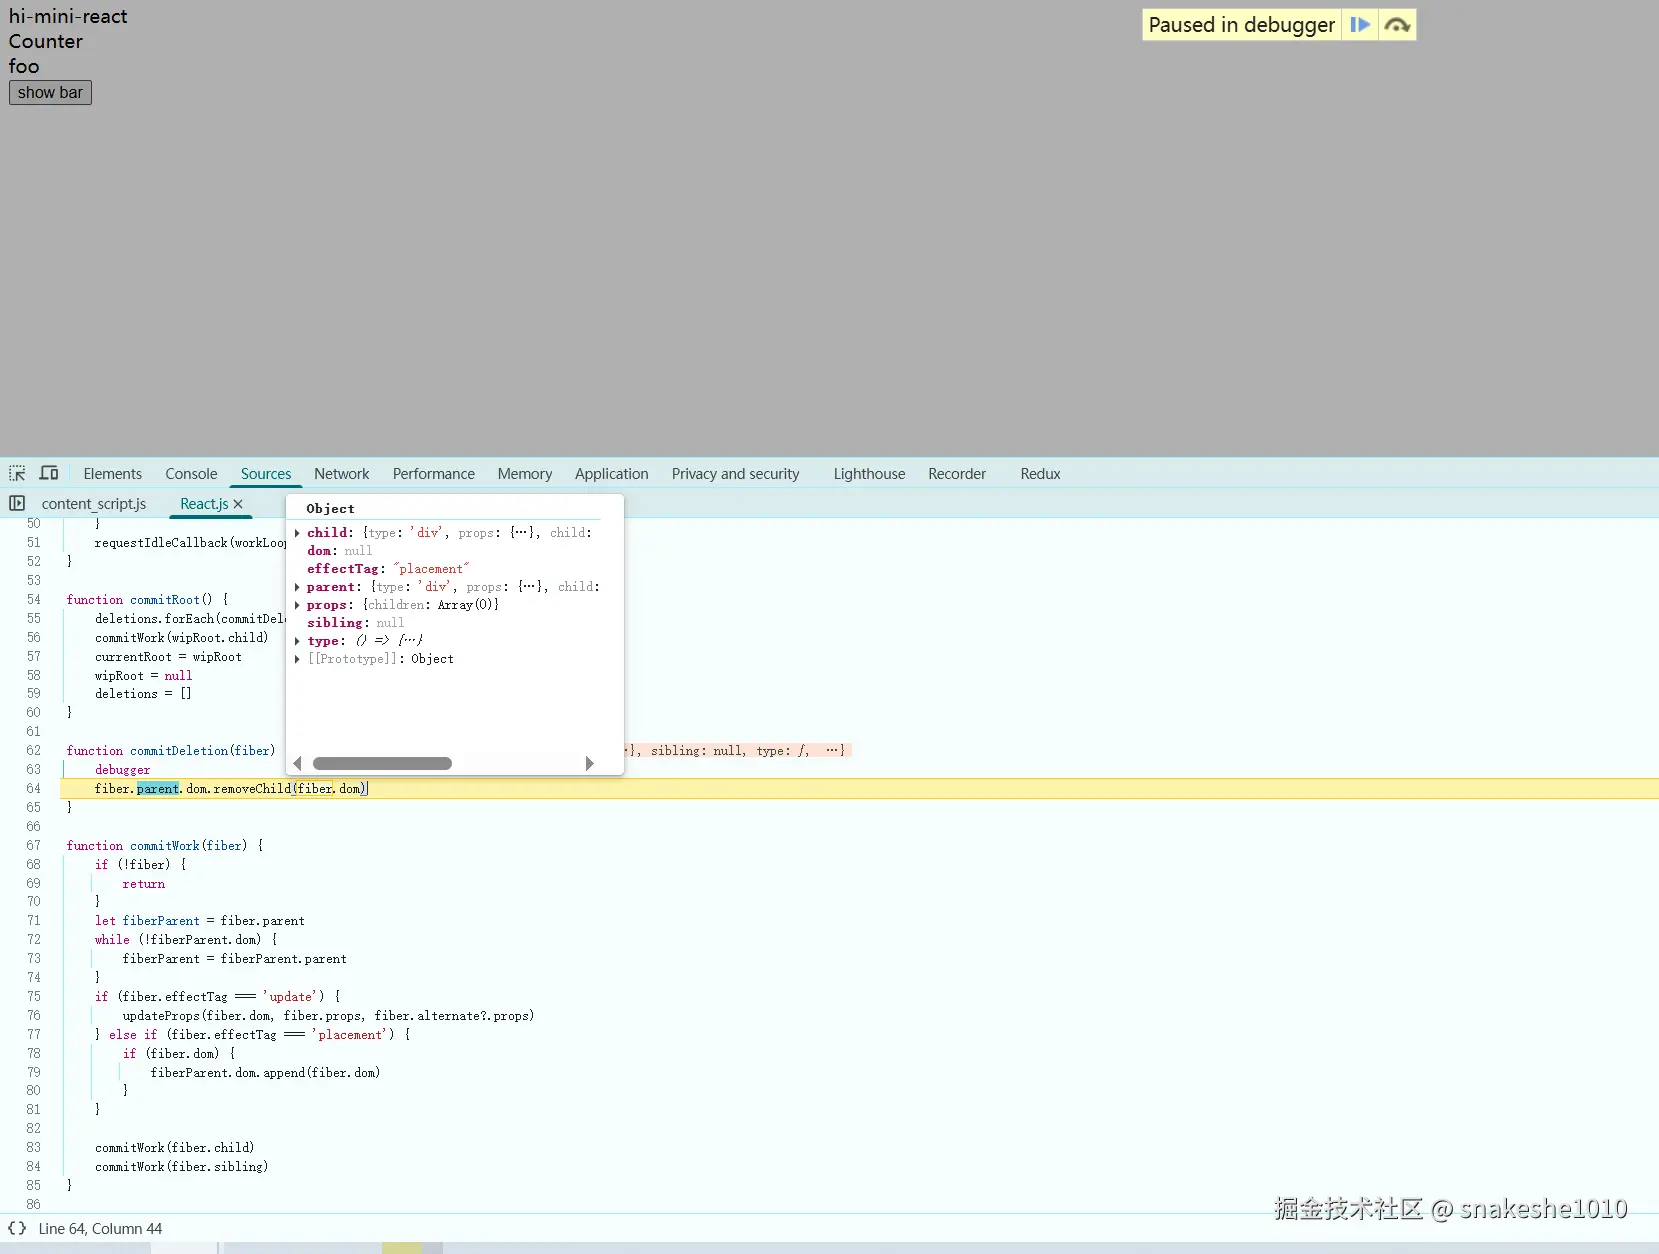Click 'commitWork(fiber.sibling)' on line 84

click(x=182, y=1167)
